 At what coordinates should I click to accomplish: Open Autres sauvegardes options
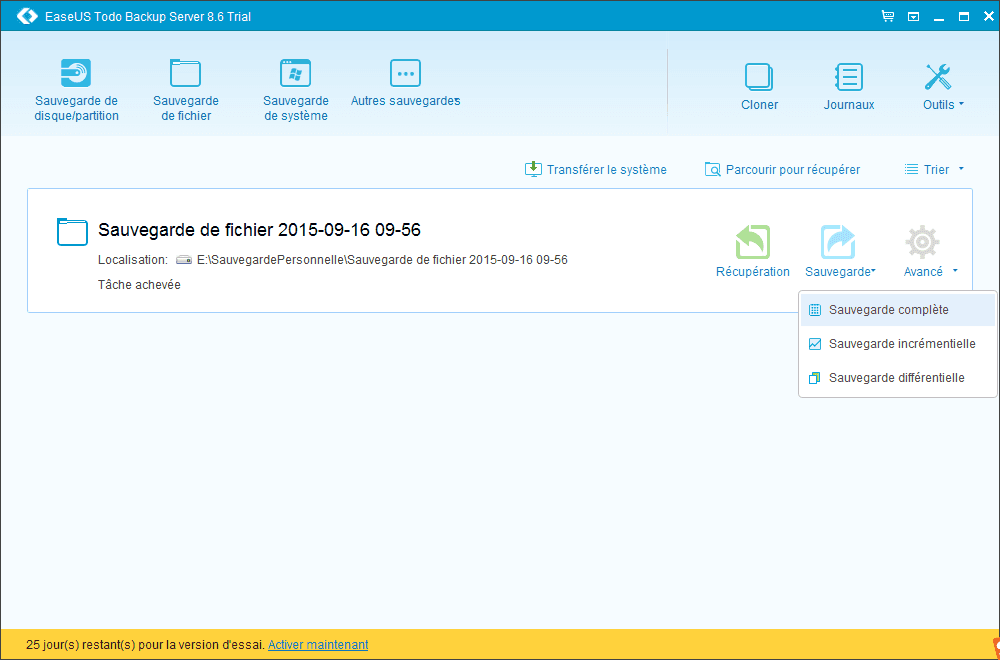tap(405, 83)
